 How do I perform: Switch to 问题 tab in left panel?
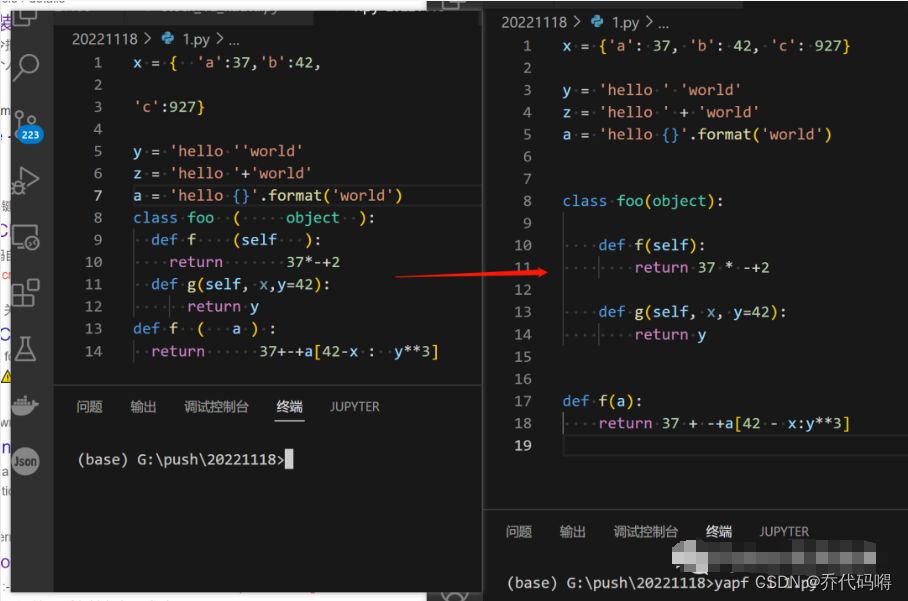click(90, 406)
